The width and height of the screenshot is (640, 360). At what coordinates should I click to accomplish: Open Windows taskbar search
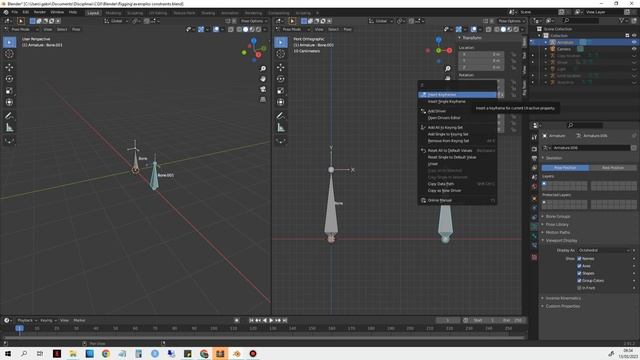(x=24, y=353)
